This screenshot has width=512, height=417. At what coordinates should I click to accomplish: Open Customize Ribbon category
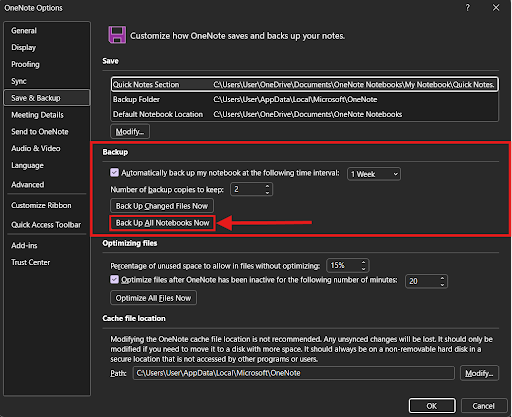(41, 205)
